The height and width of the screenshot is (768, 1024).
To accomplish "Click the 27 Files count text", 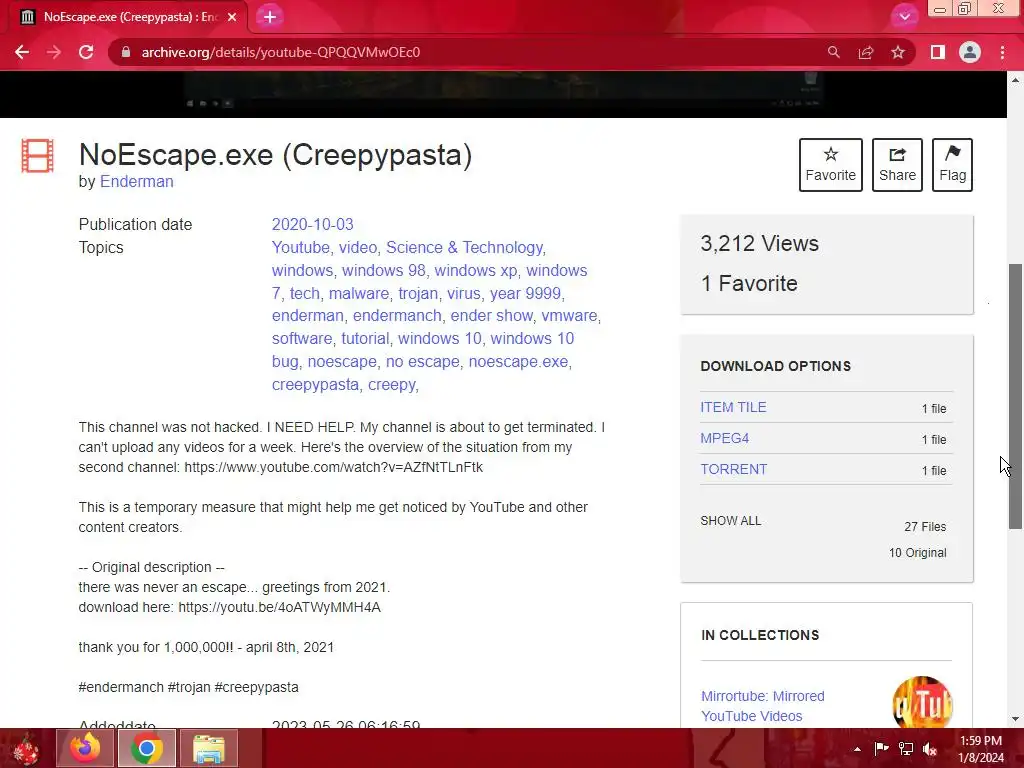I will pyautogui.click(x=925, y=526).
